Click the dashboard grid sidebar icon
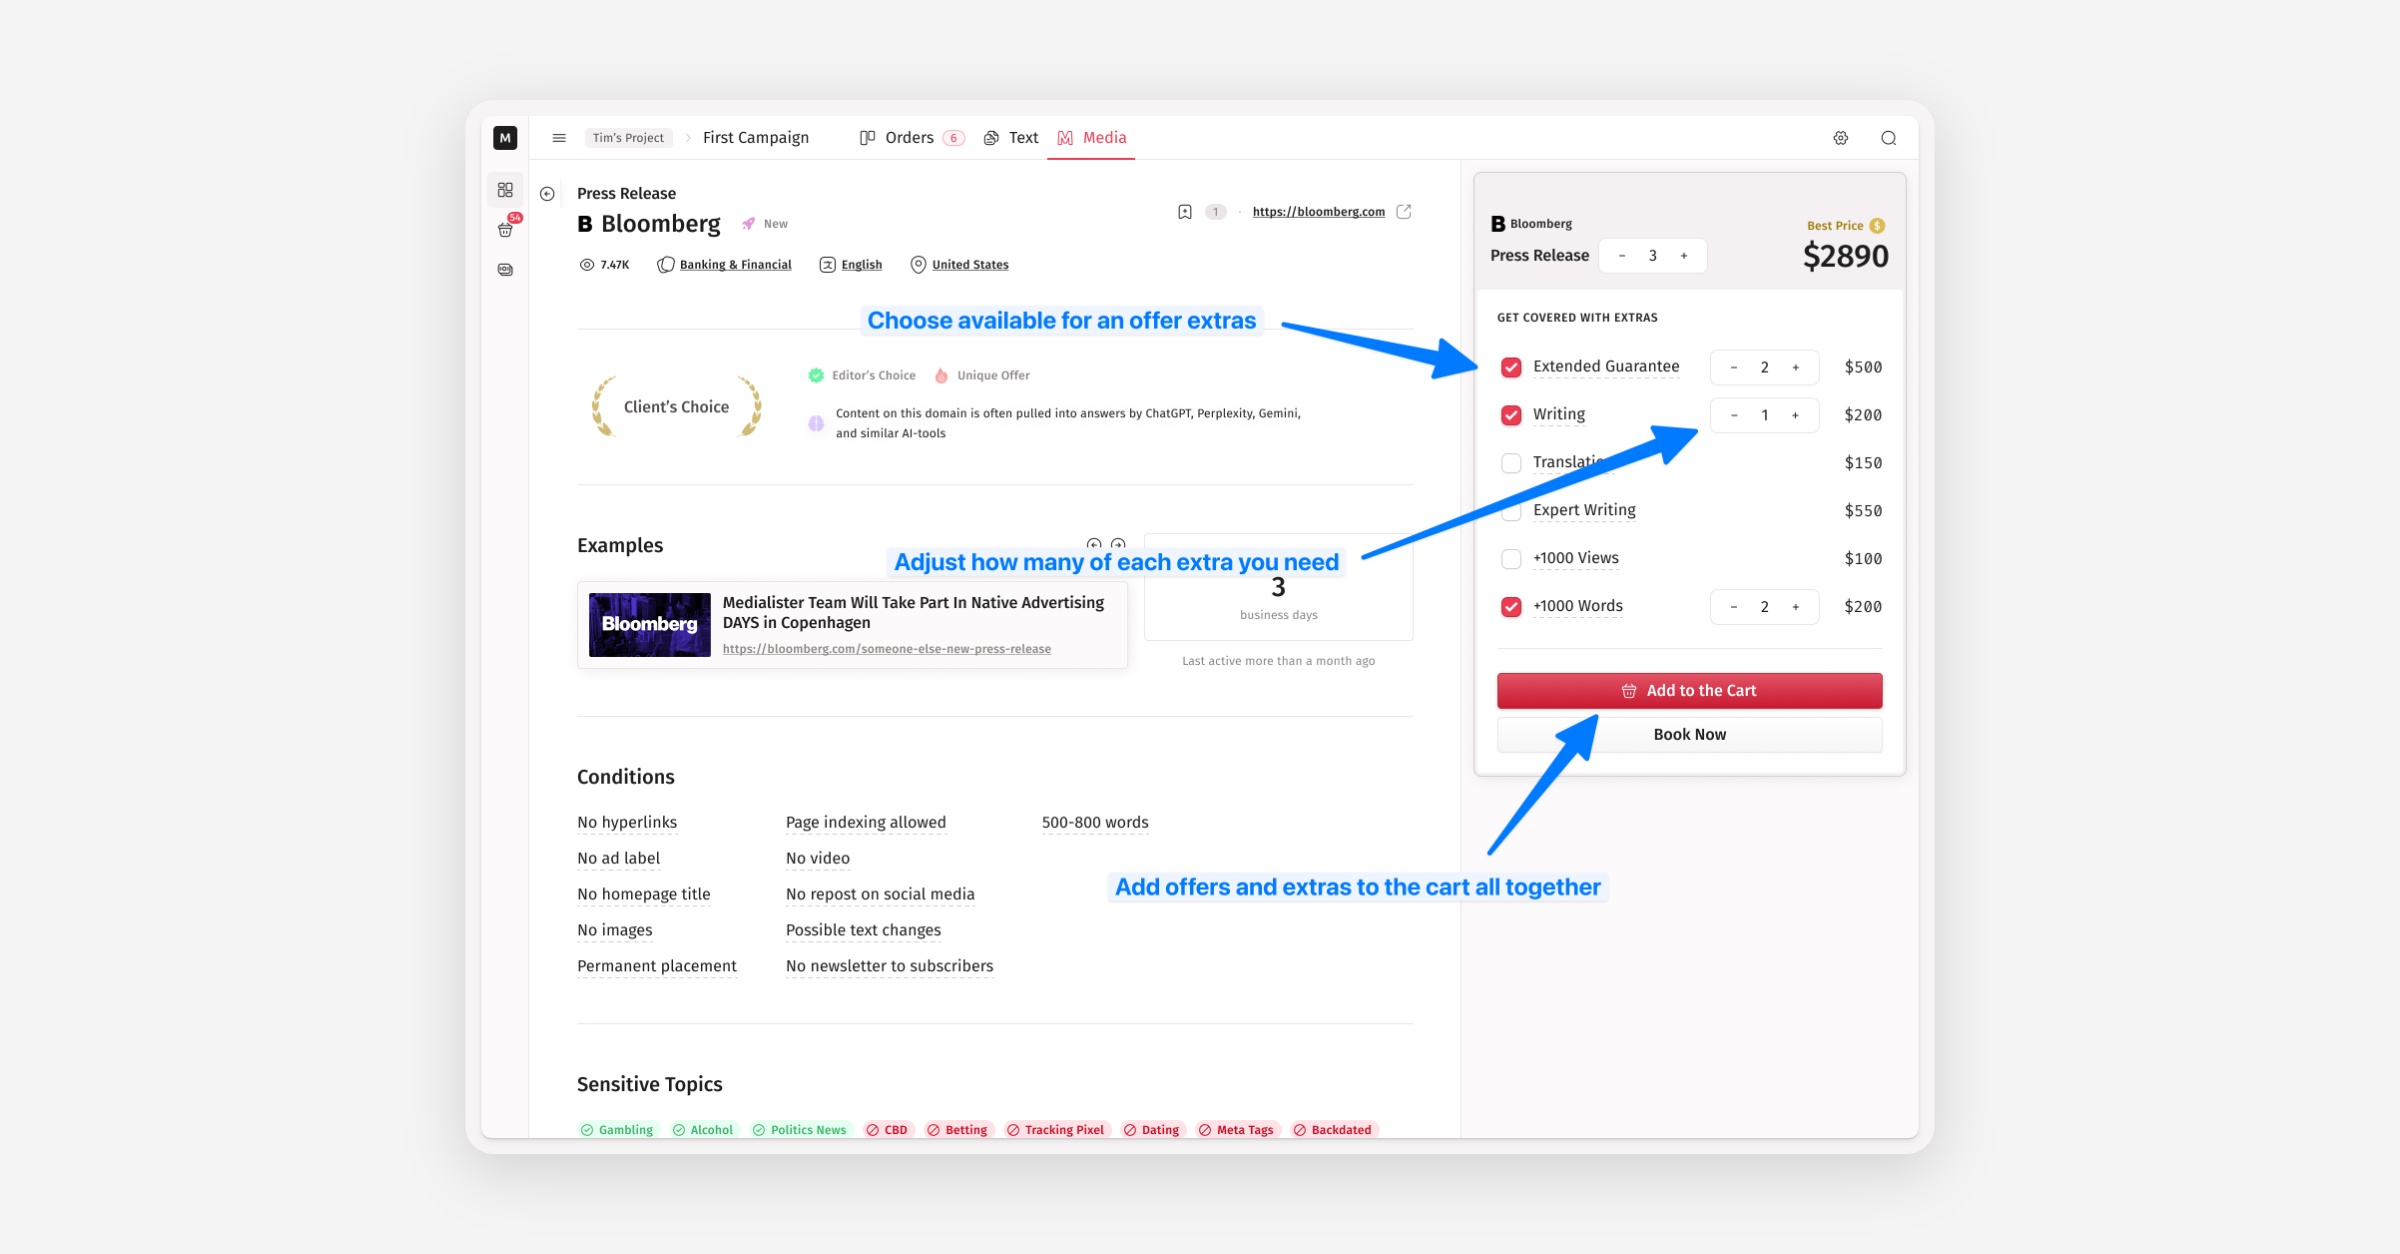The height and width of the screenshot is (1254, 2400). tap(505, 190)
